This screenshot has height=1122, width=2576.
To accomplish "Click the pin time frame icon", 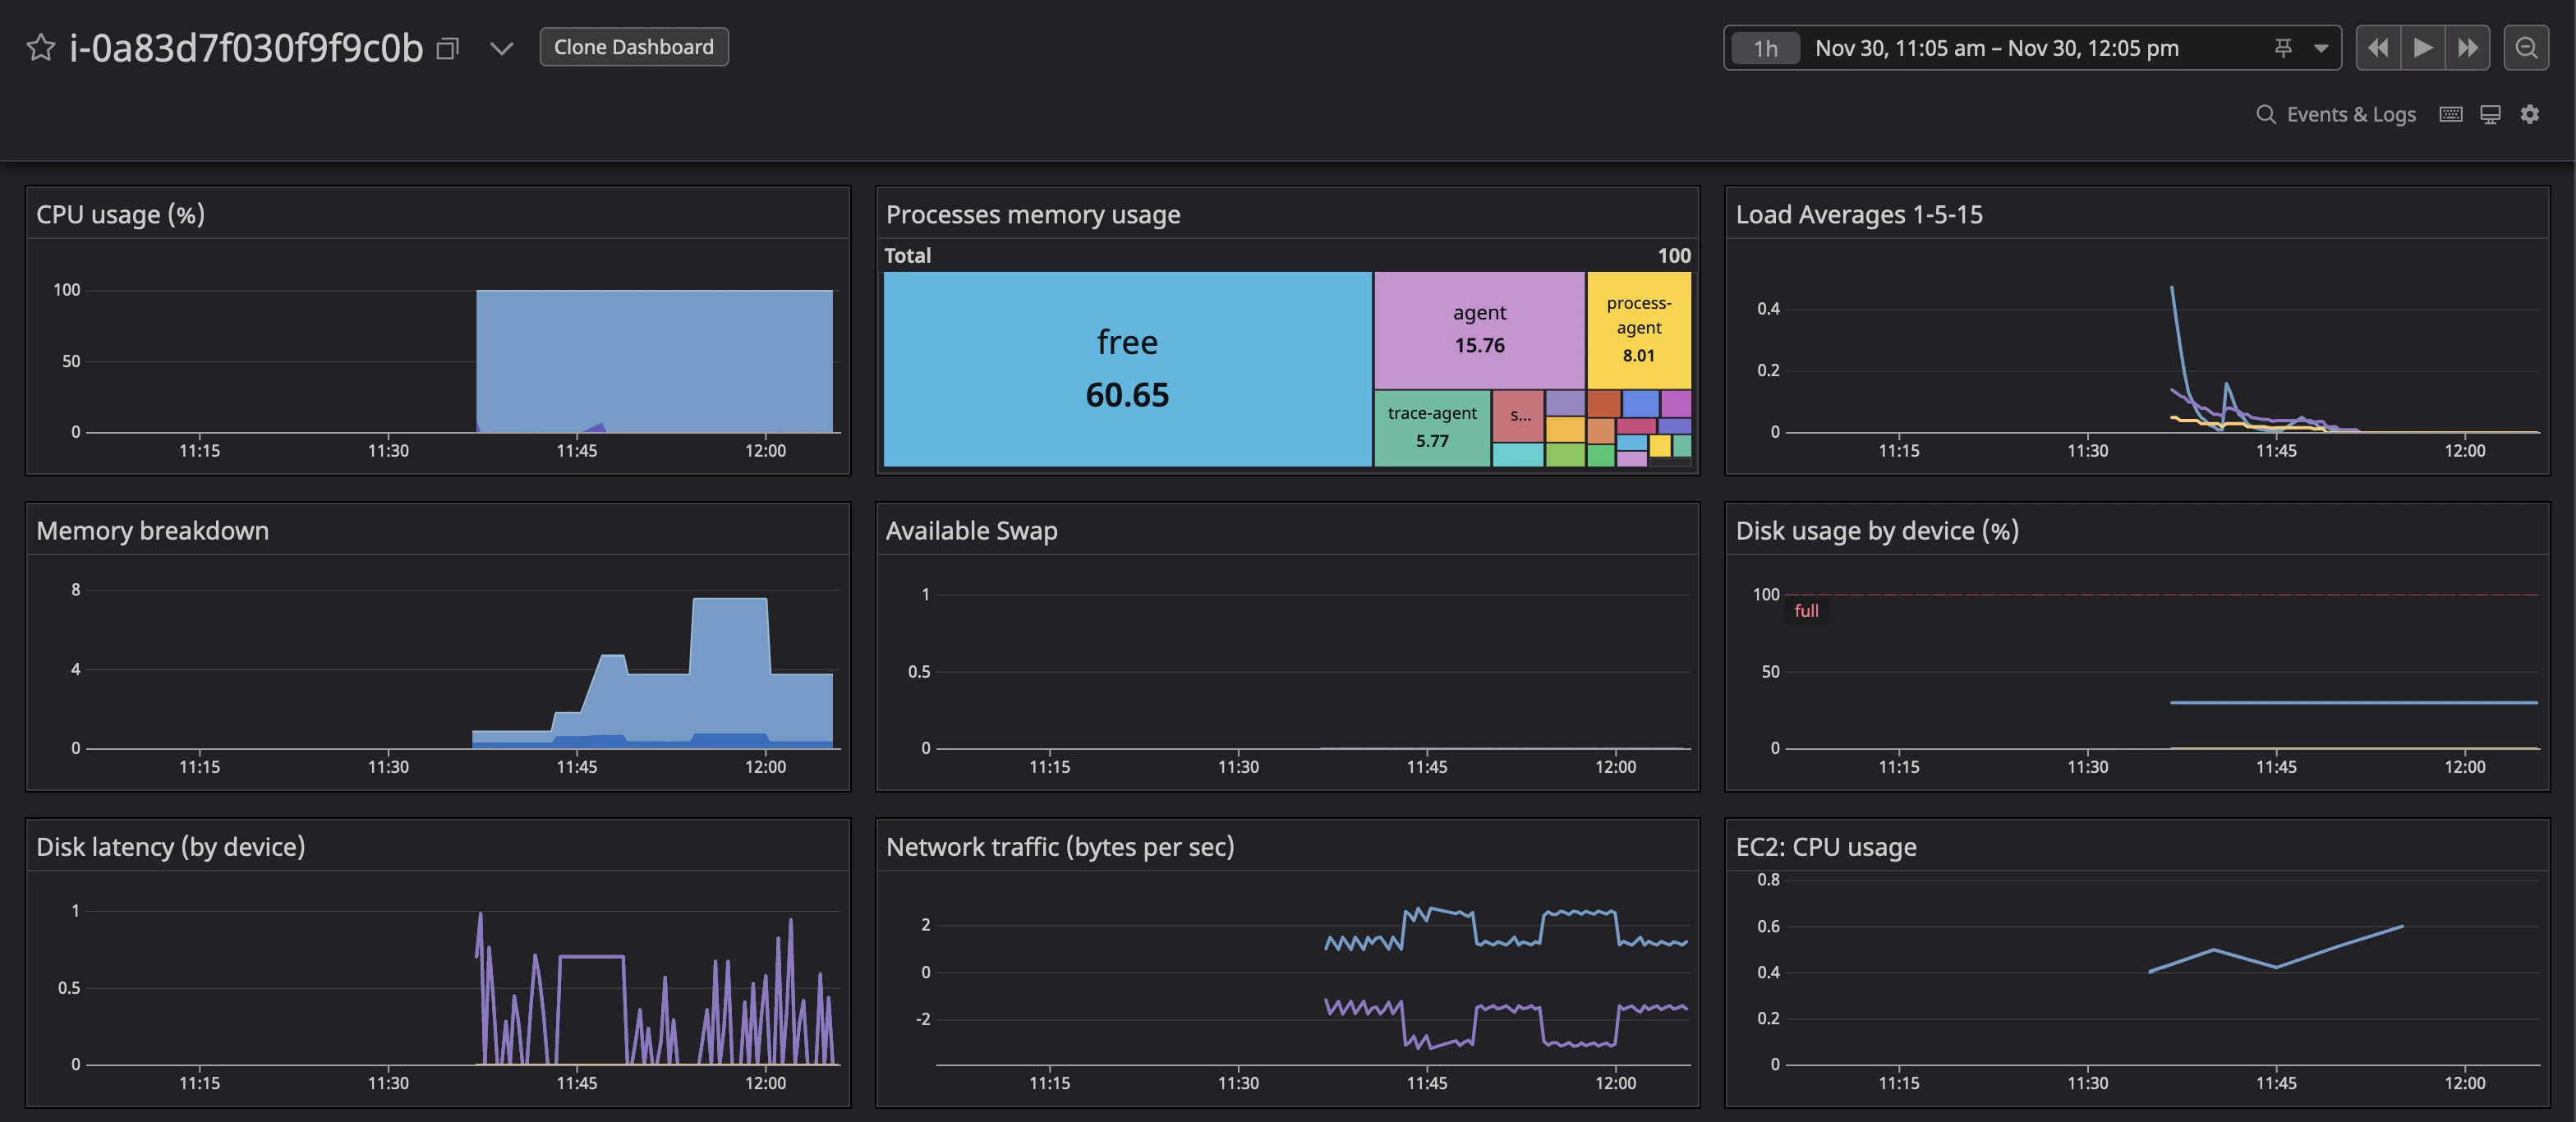I will (x=2283, y=48).
